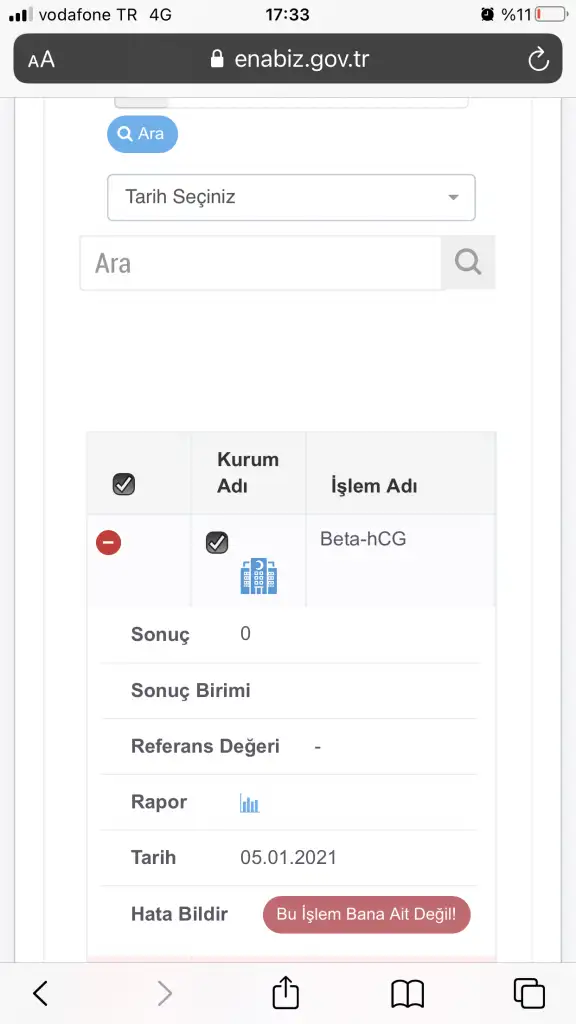The height and width of the screenshot is (1024, 576).
Task: Focus the Ara search input field
Action: point(261,263)
